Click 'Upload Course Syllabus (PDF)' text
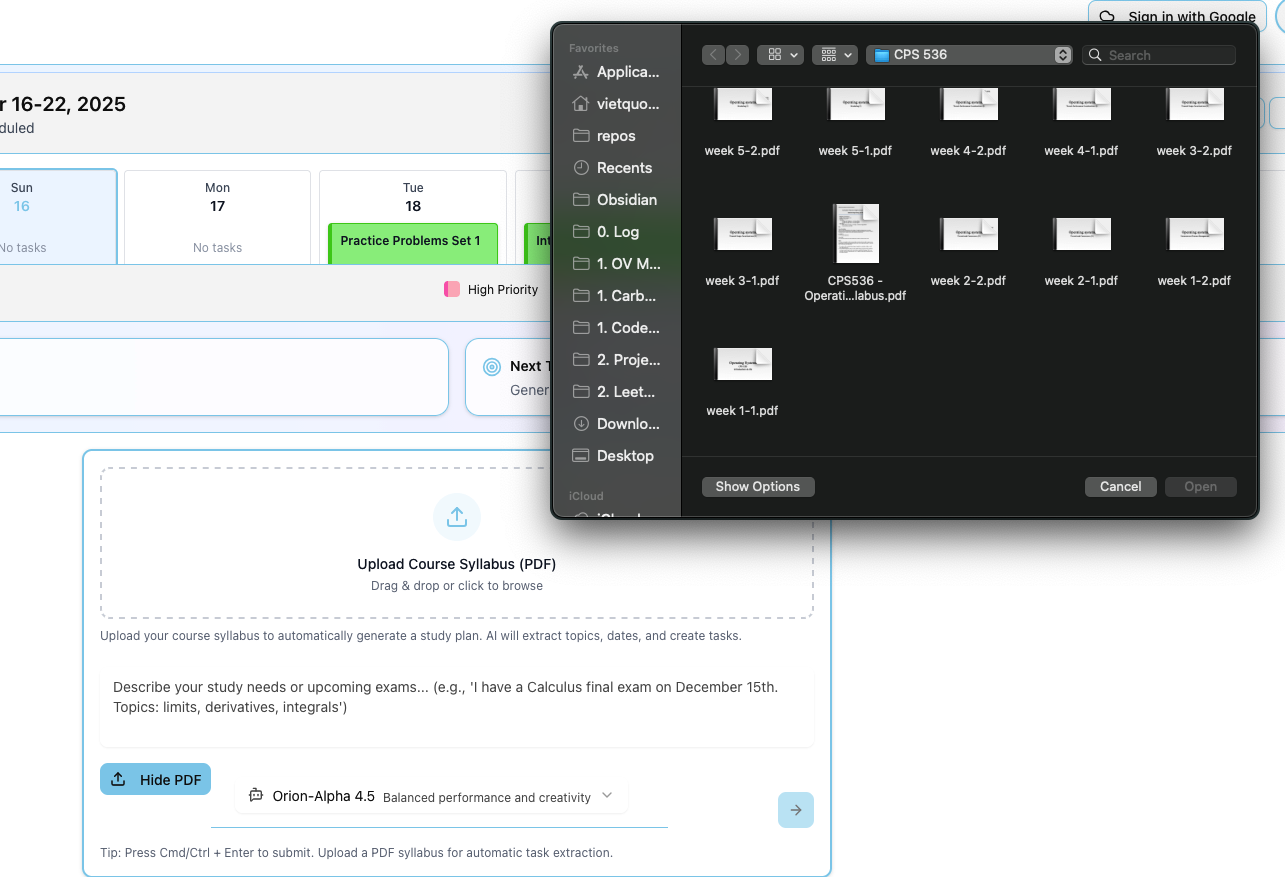 (457, 564)
